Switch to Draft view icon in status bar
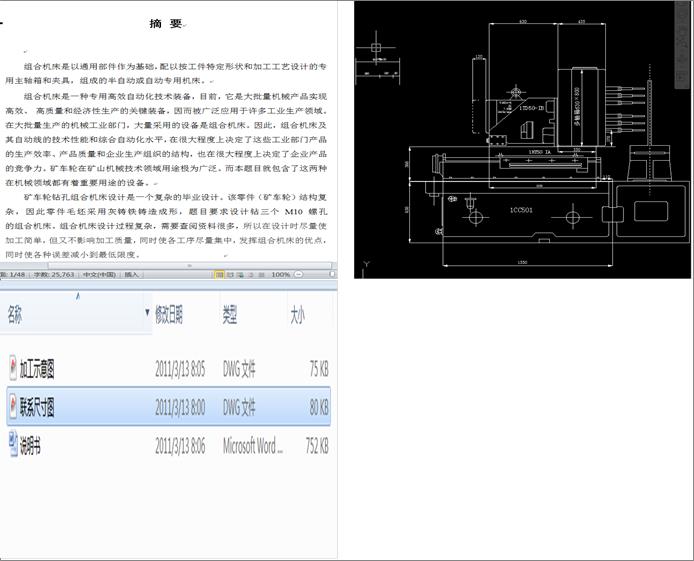 pyautogui.click(x=262, y=275)
